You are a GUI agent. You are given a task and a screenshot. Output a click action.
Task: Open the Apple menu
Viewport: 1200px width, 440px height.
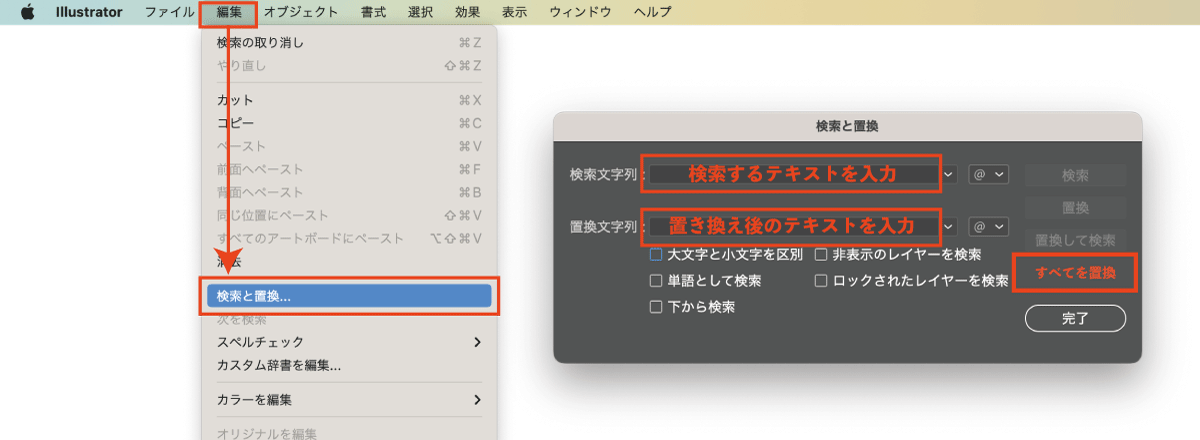click(x=27, y=13)
